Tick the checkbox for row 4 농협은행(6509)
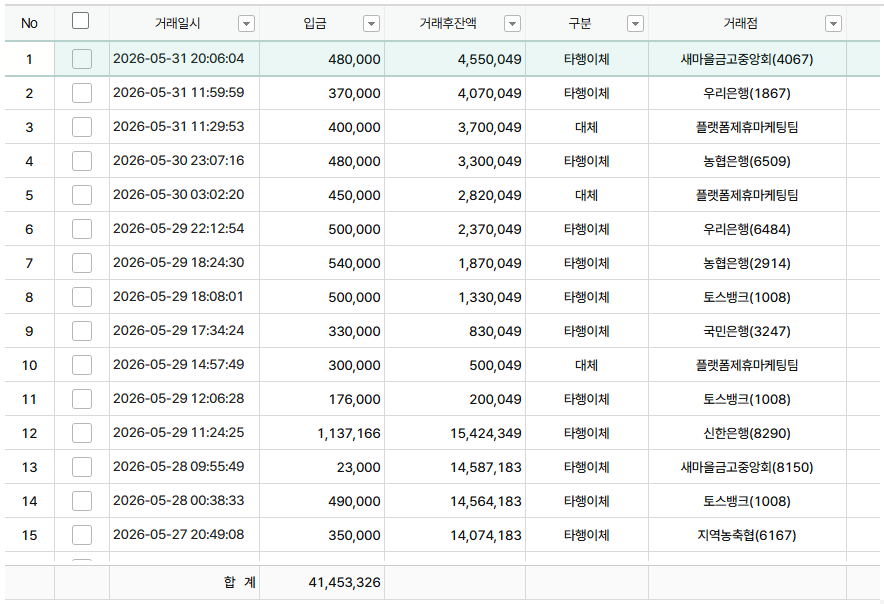This screenshot has height=604, width=884. tap(82, 161)
